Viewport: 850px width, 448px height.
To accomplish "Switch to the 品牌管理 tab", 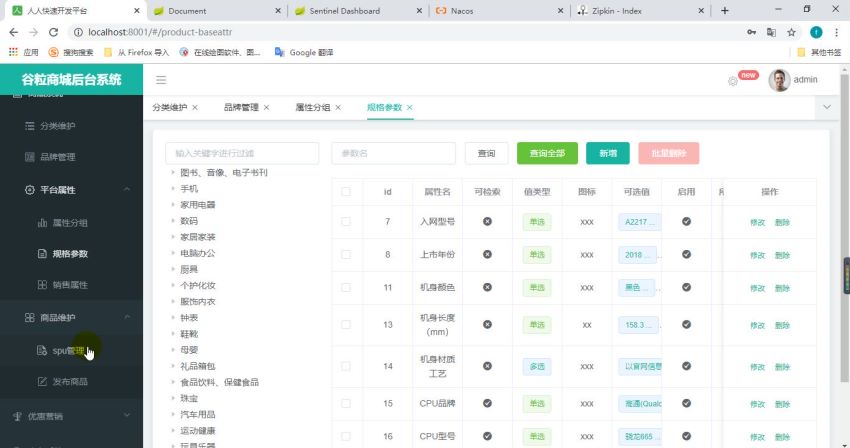I will [241, 107].
